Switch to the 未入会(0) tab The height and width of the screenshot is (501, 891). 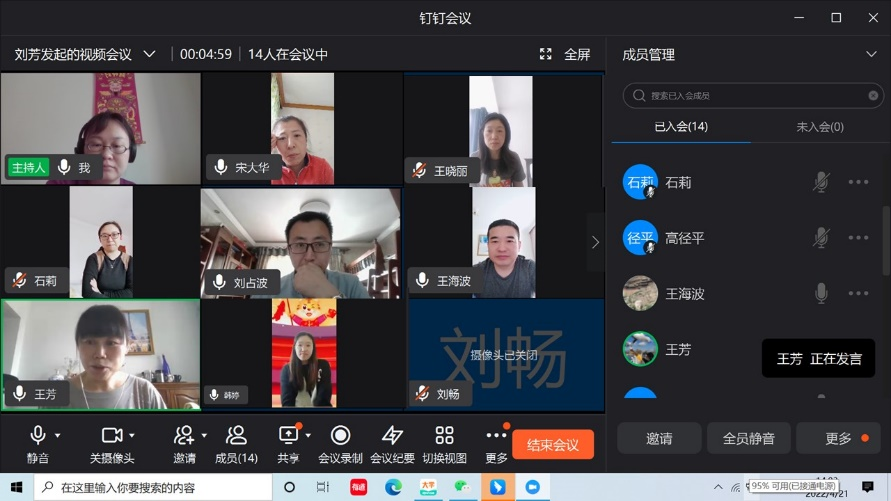click(x=819, y=127)
